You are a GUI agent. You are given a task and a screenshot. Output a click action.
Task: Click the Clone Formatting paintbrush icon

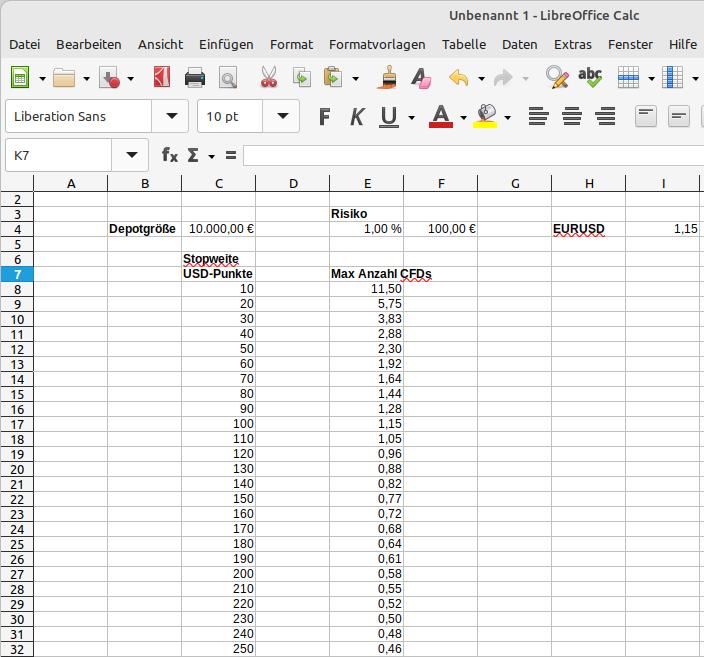(x=387, y=77)
